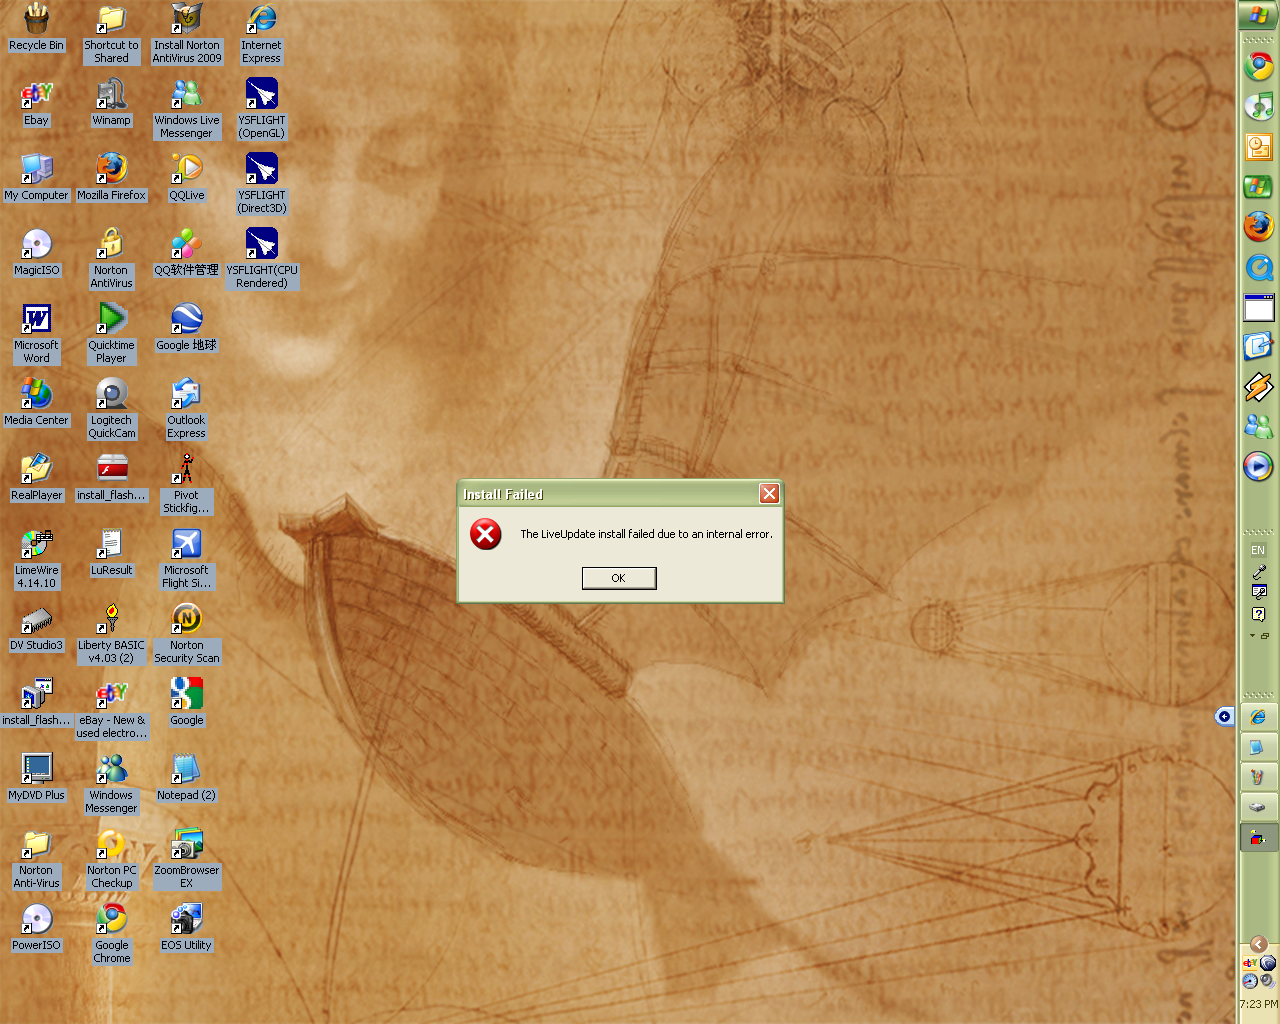Image resolution: width=1280 pixels, height=1024 pixels.
Task: Open the language bar options dropdown arrow
Action: (1250, 635)
